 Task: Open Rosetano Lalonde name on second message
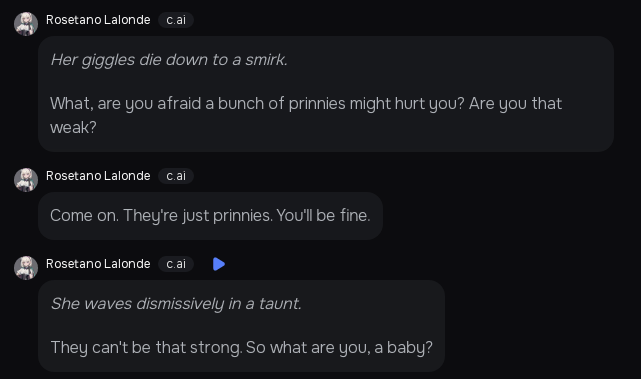pyautogui.click(x=98, y=176)
